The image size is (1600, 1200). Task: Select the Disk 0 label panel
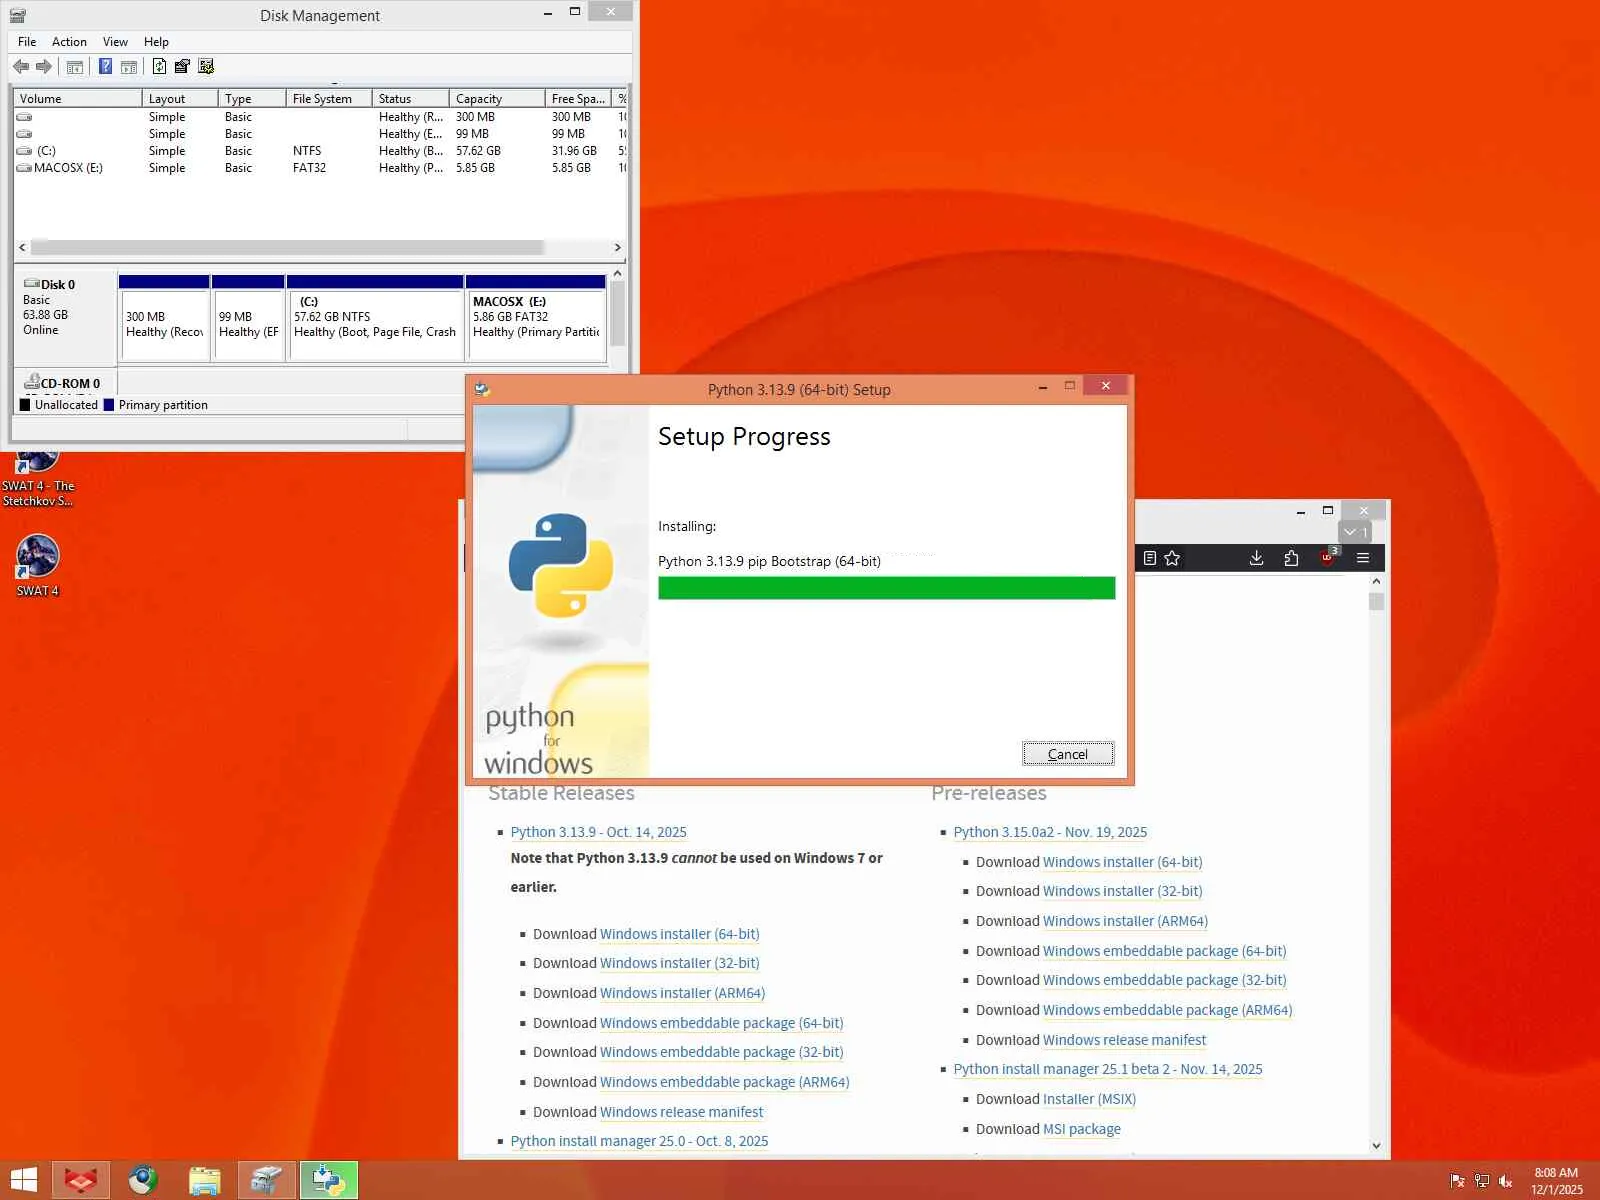(65, 318)
